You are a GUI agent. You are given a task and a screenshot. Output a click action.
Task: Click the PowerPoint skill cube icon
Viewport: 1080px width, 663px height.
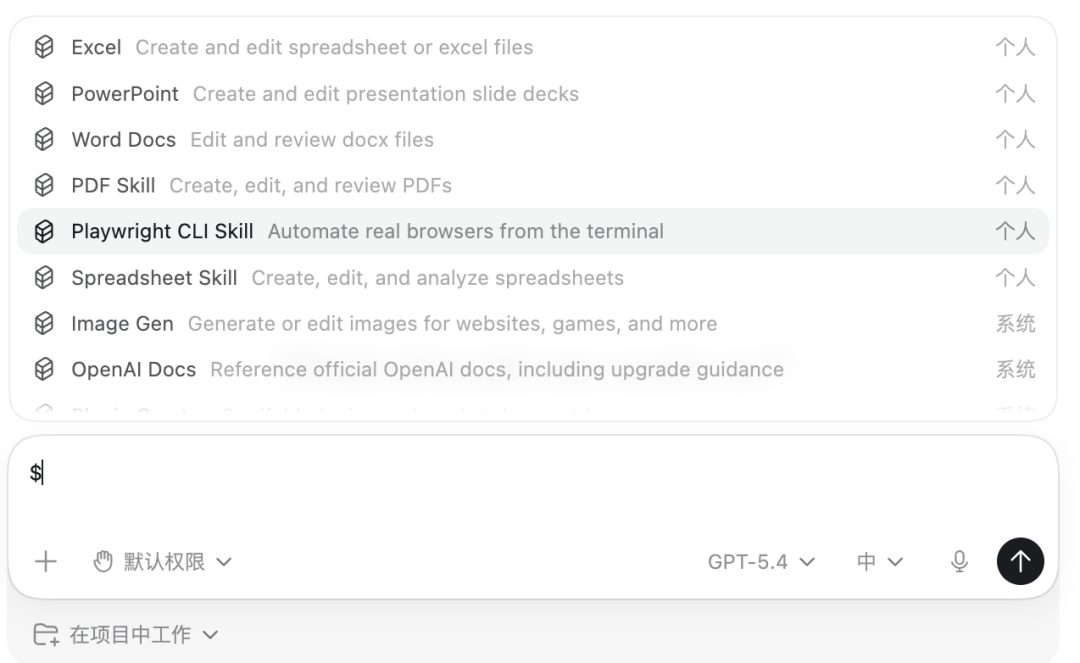pos(43,94)
